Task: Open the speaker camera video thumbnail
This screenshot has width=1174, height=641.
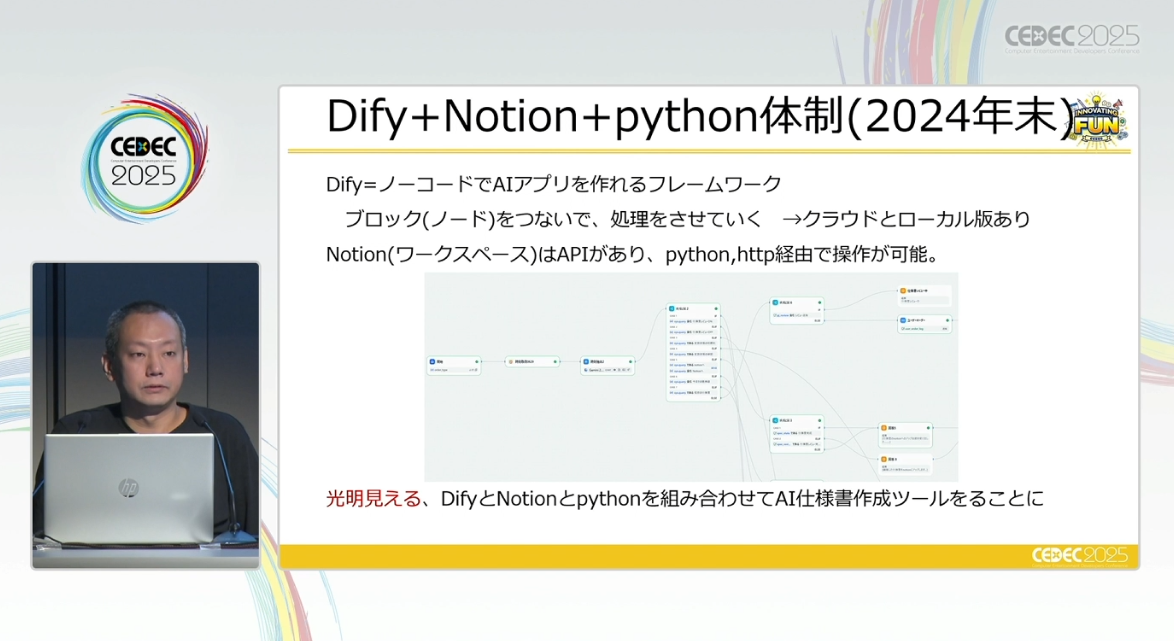Action: pos(145,416)
